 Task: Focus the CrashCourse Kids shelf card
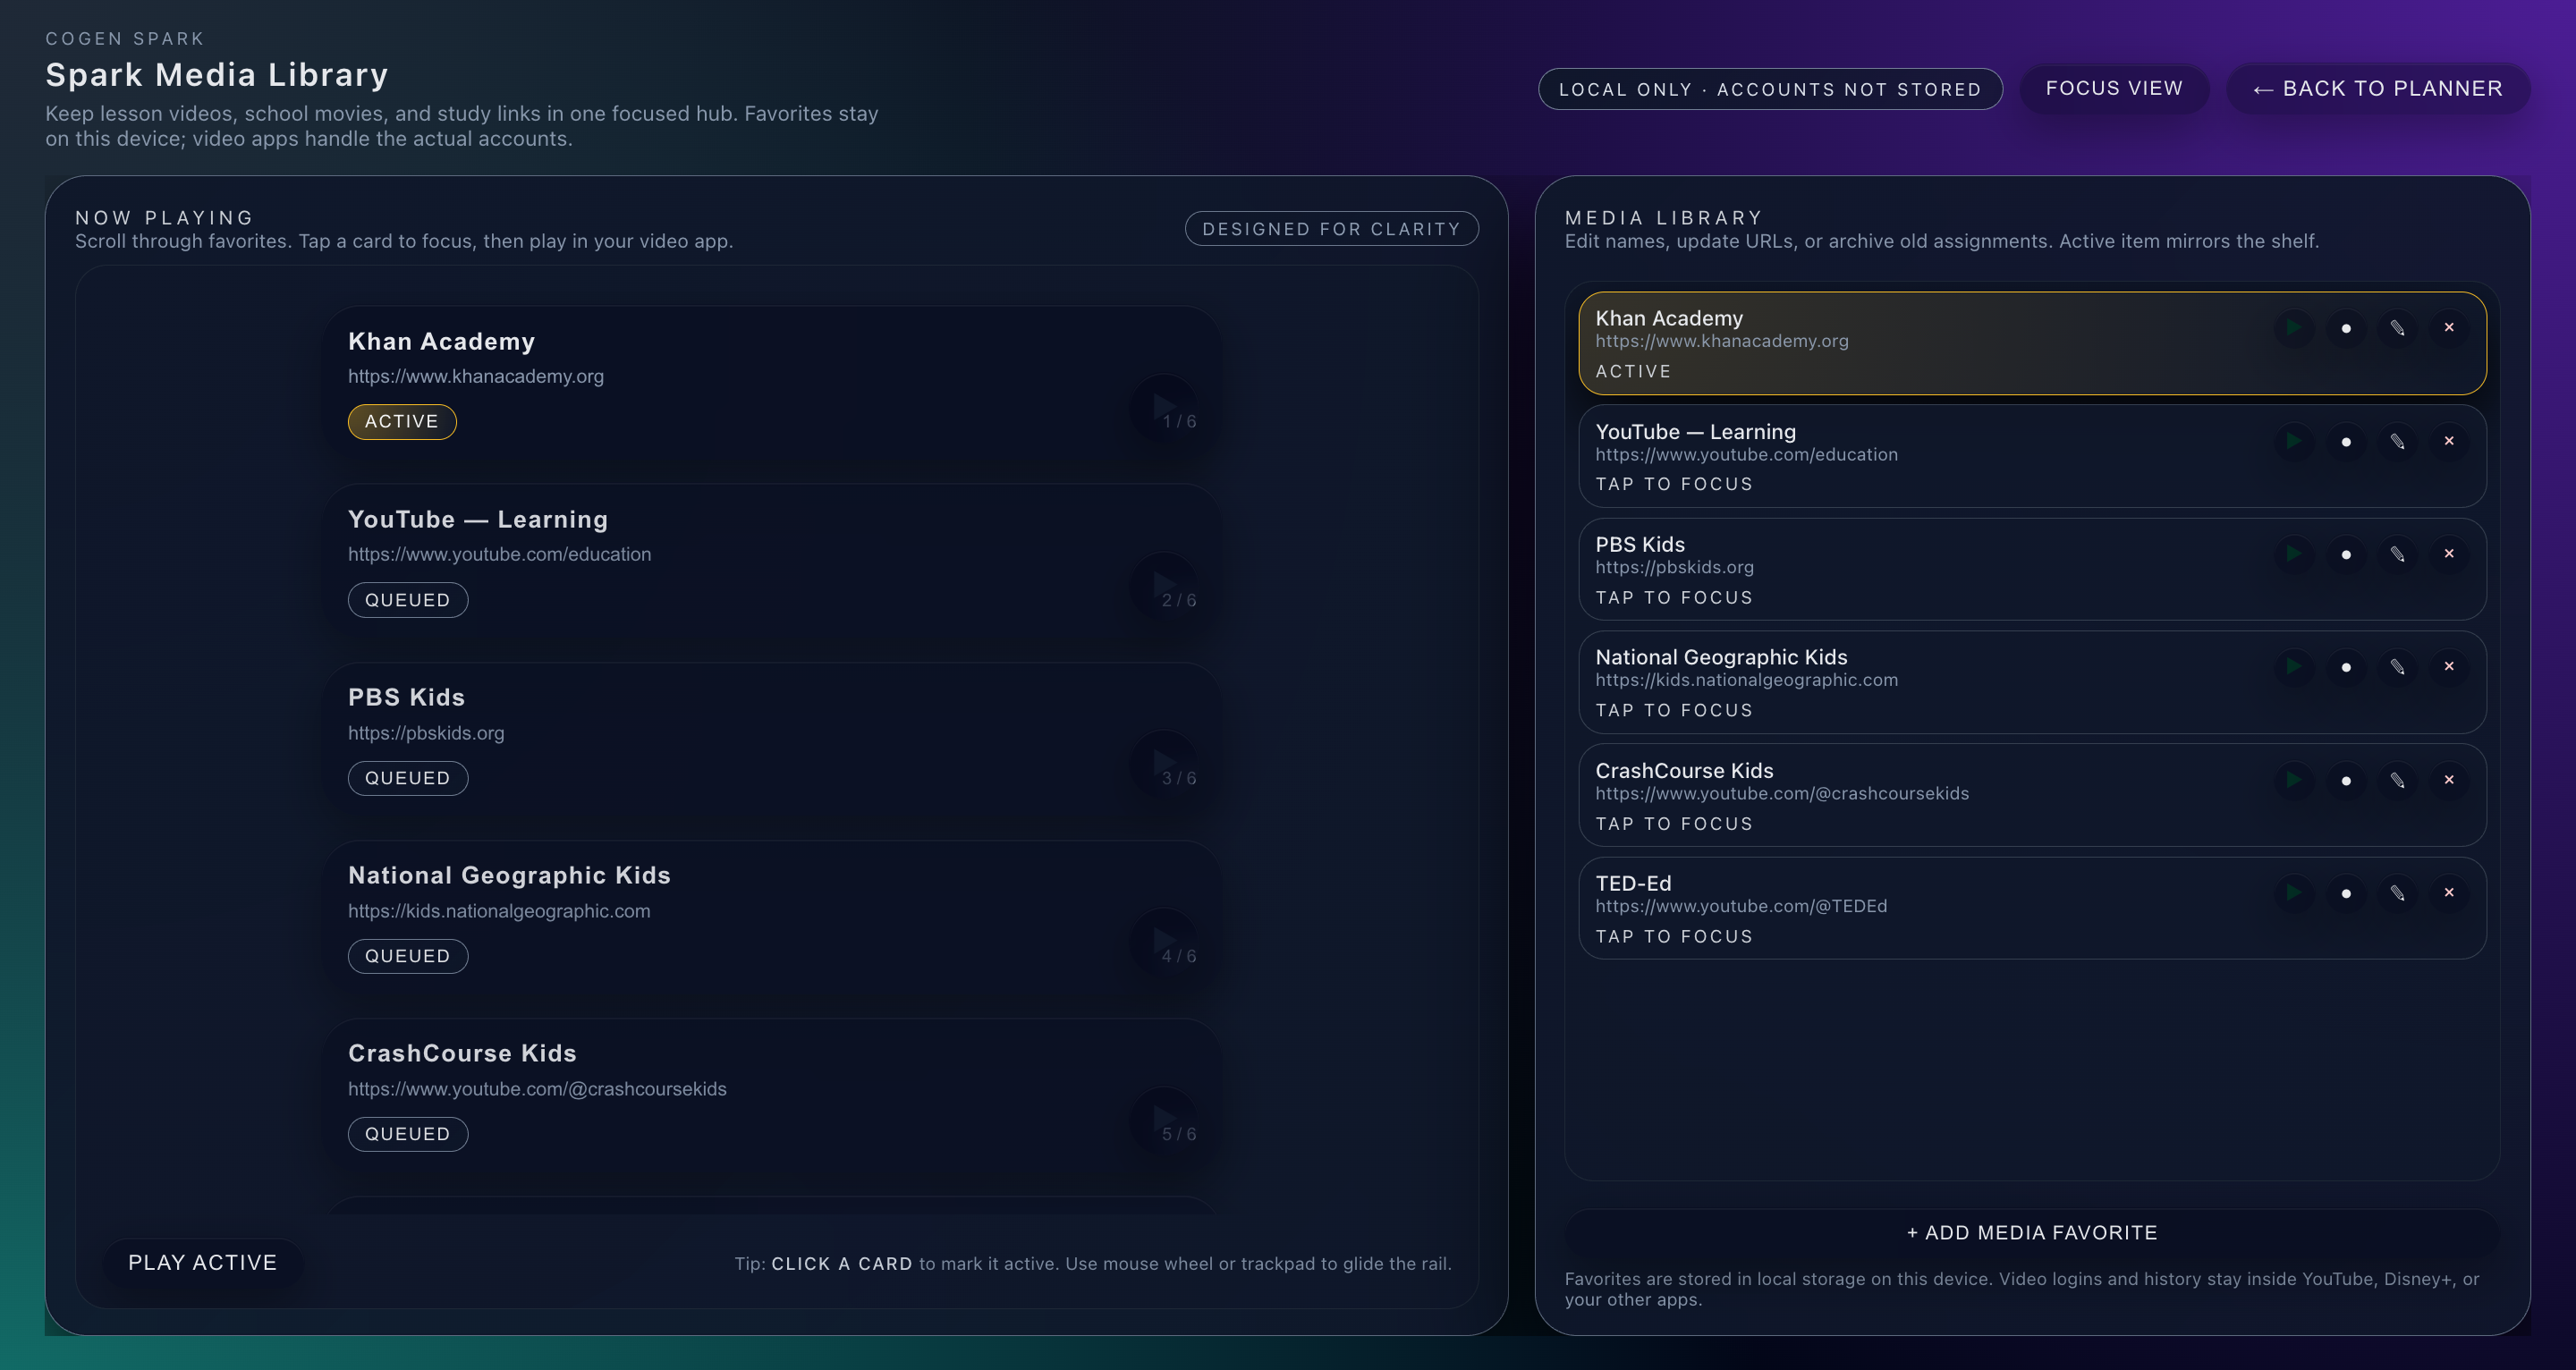tap(770, 1094)
